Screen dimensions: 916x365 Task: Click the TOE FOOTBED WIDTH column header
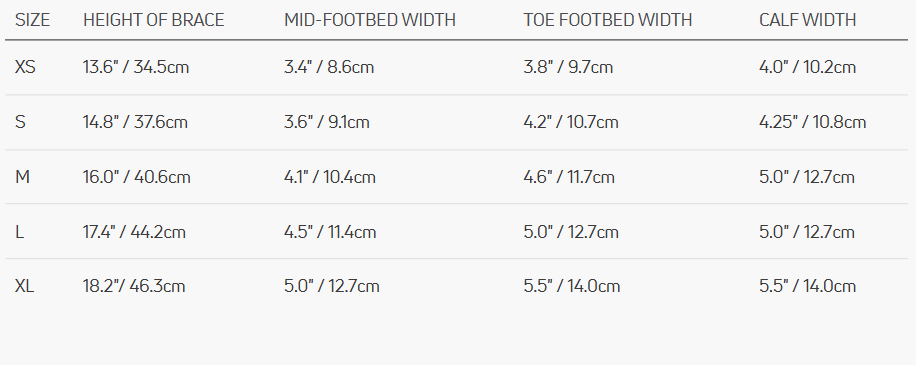coord(608,20)
